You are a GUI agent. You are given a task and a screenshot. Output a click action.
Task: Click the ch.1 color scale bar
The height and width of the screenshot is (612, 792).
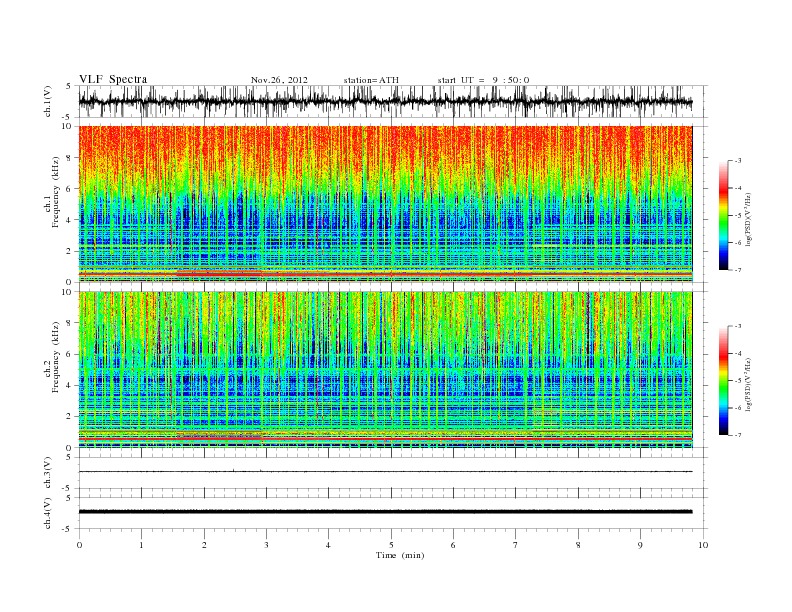[x=723, y=215]
